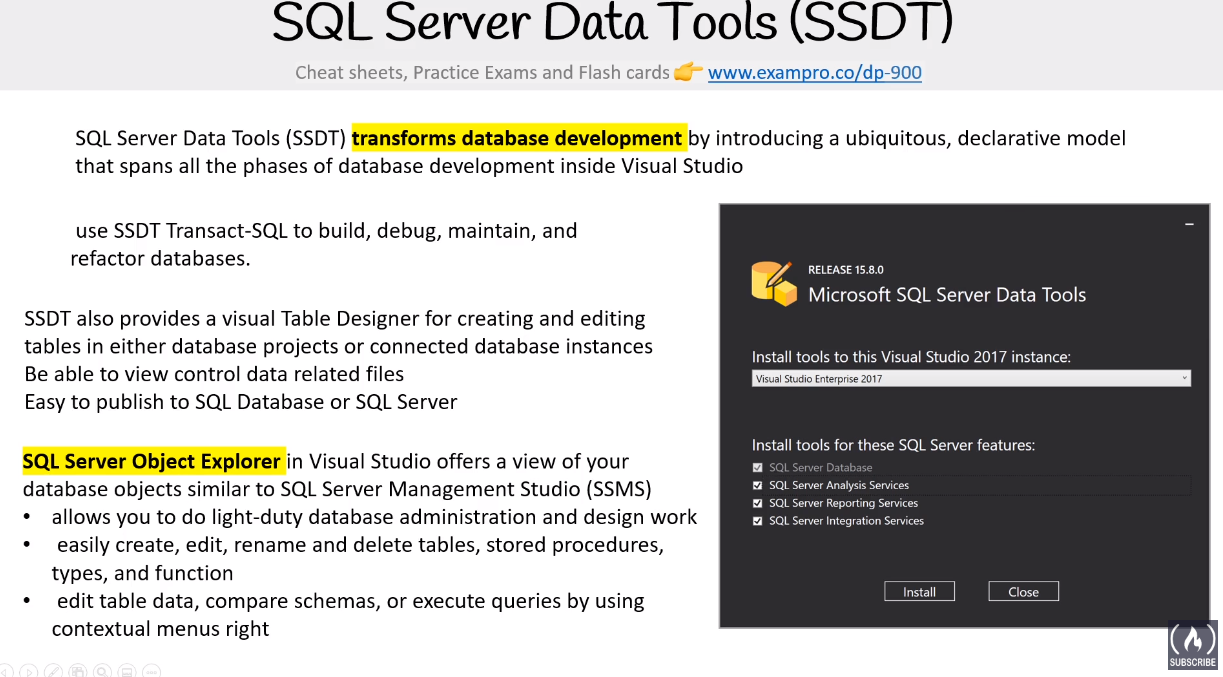1223x677 pixels.
Task: Click 'use SSDT Transact-SQL to build, debug' line
Action: (326, 231)
